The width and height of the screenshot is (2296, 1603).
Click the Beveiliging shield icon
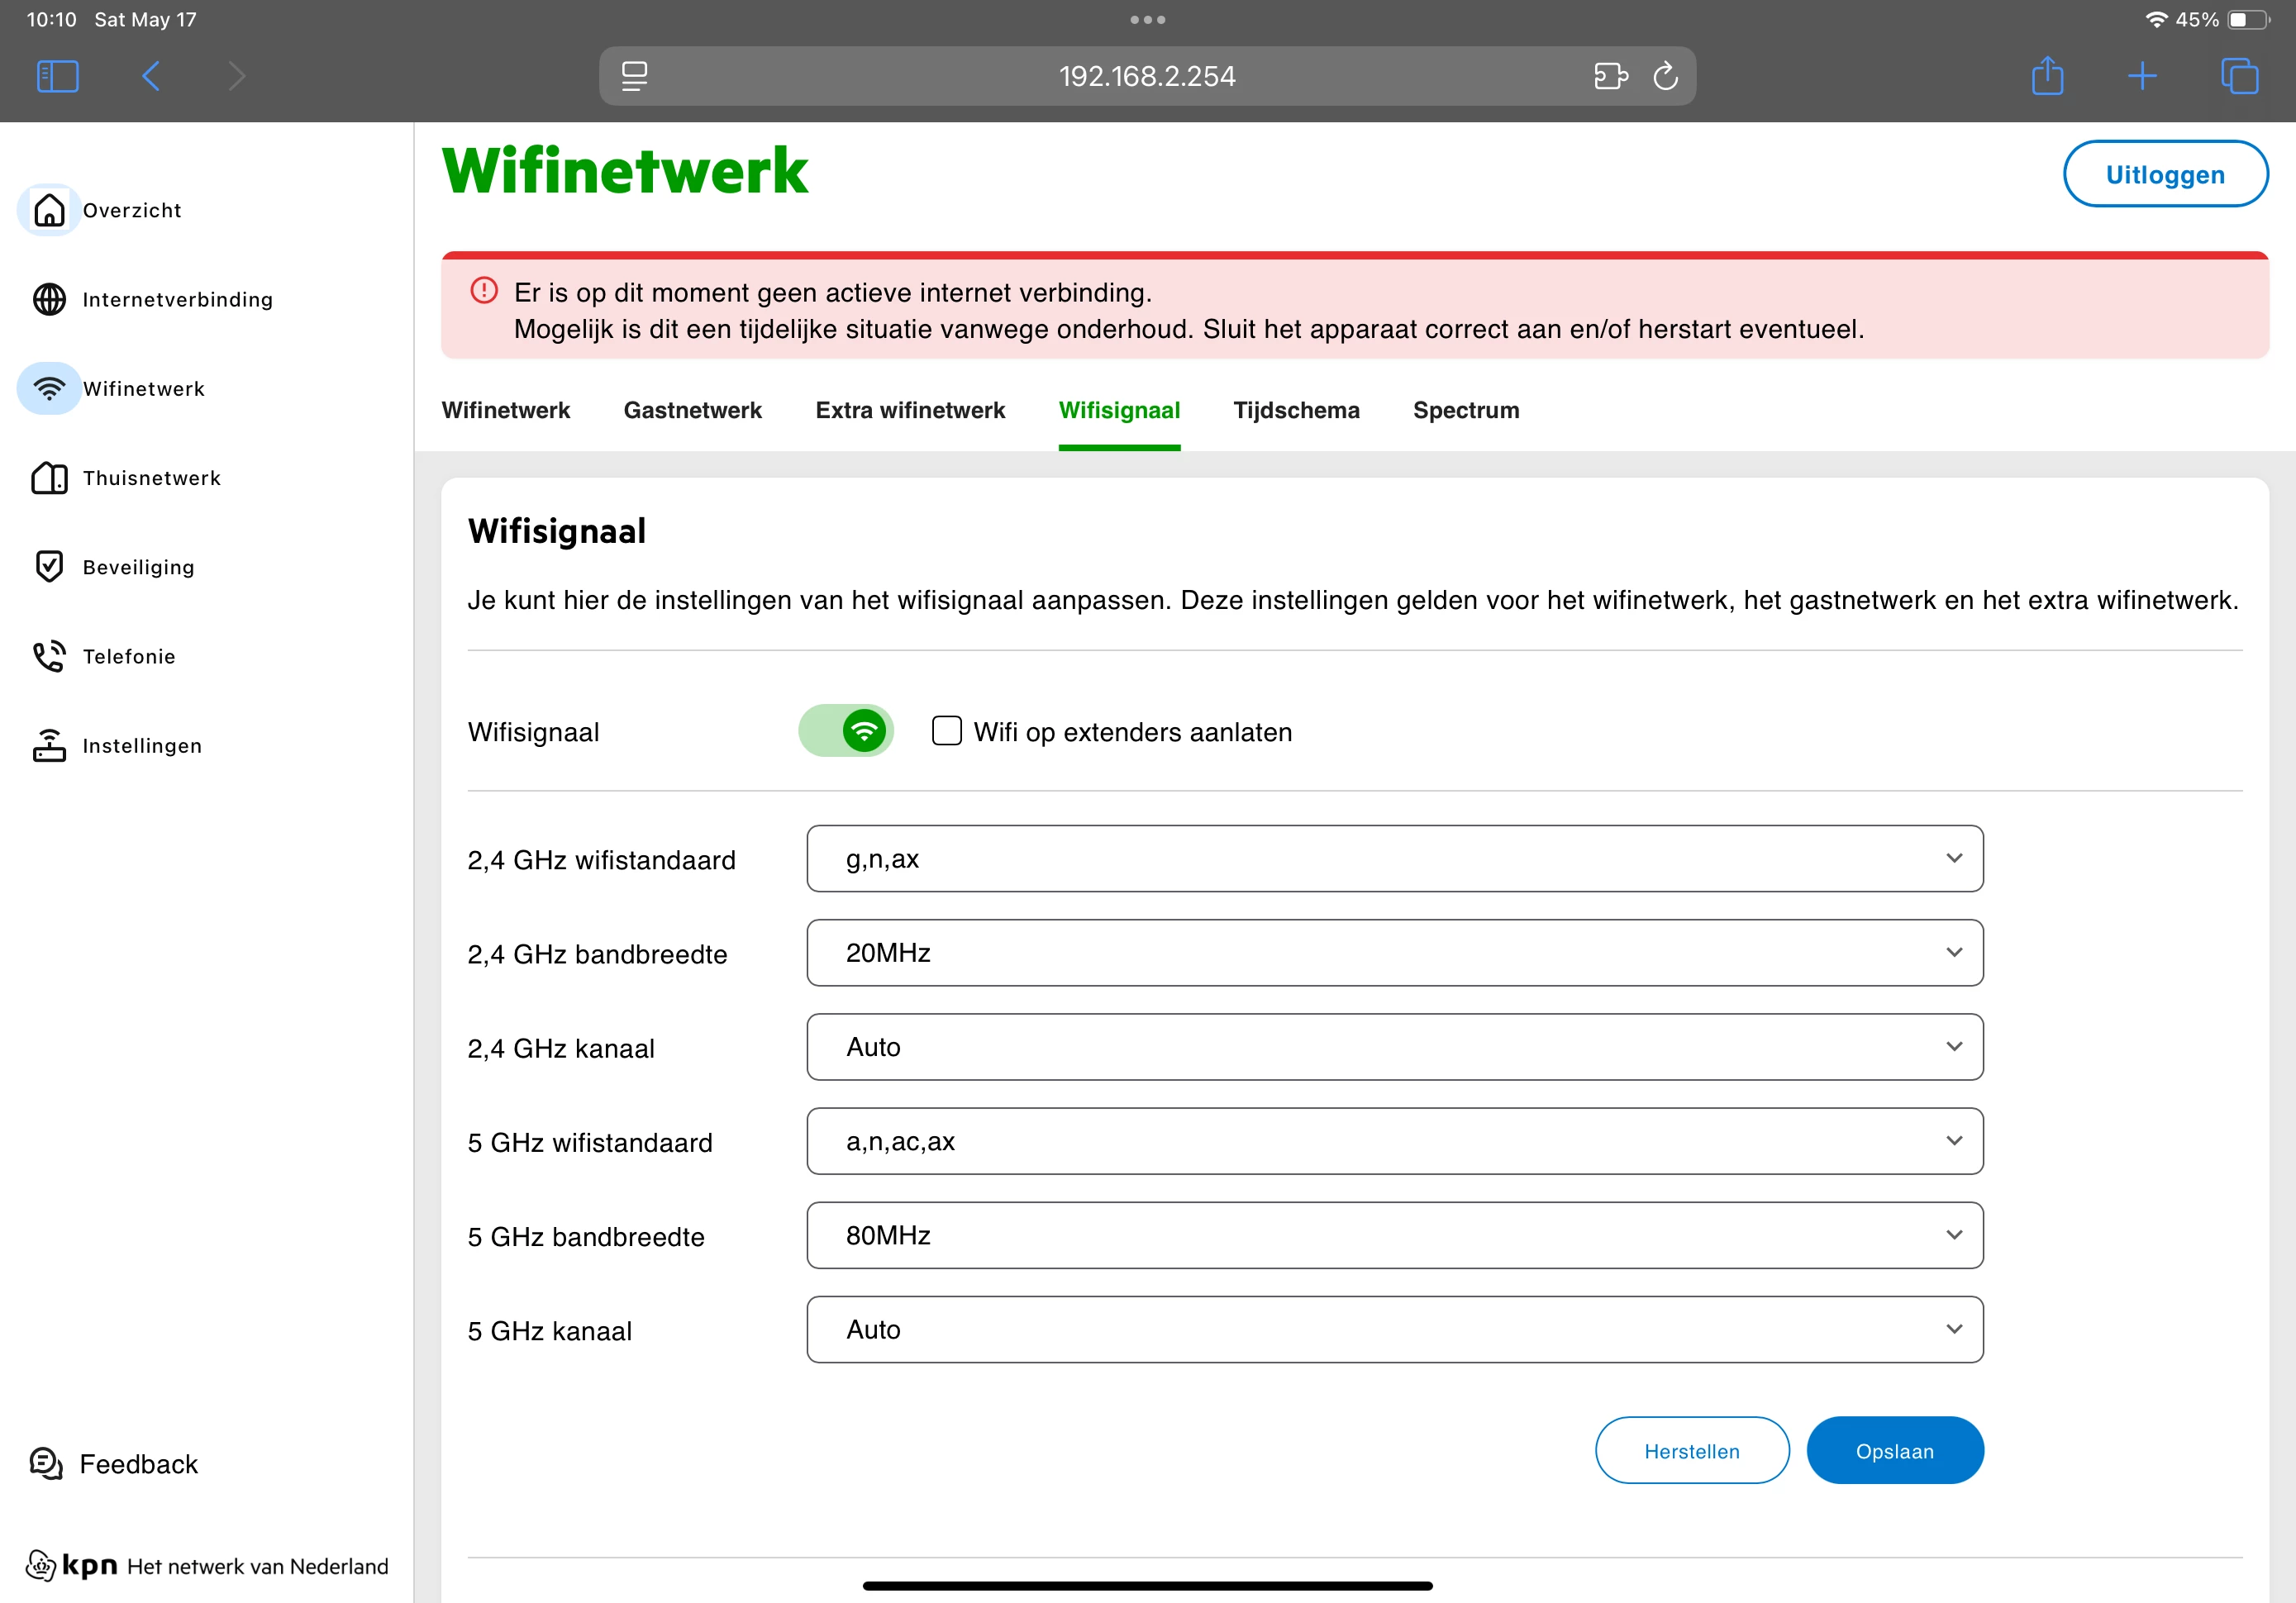click(49, 567)
